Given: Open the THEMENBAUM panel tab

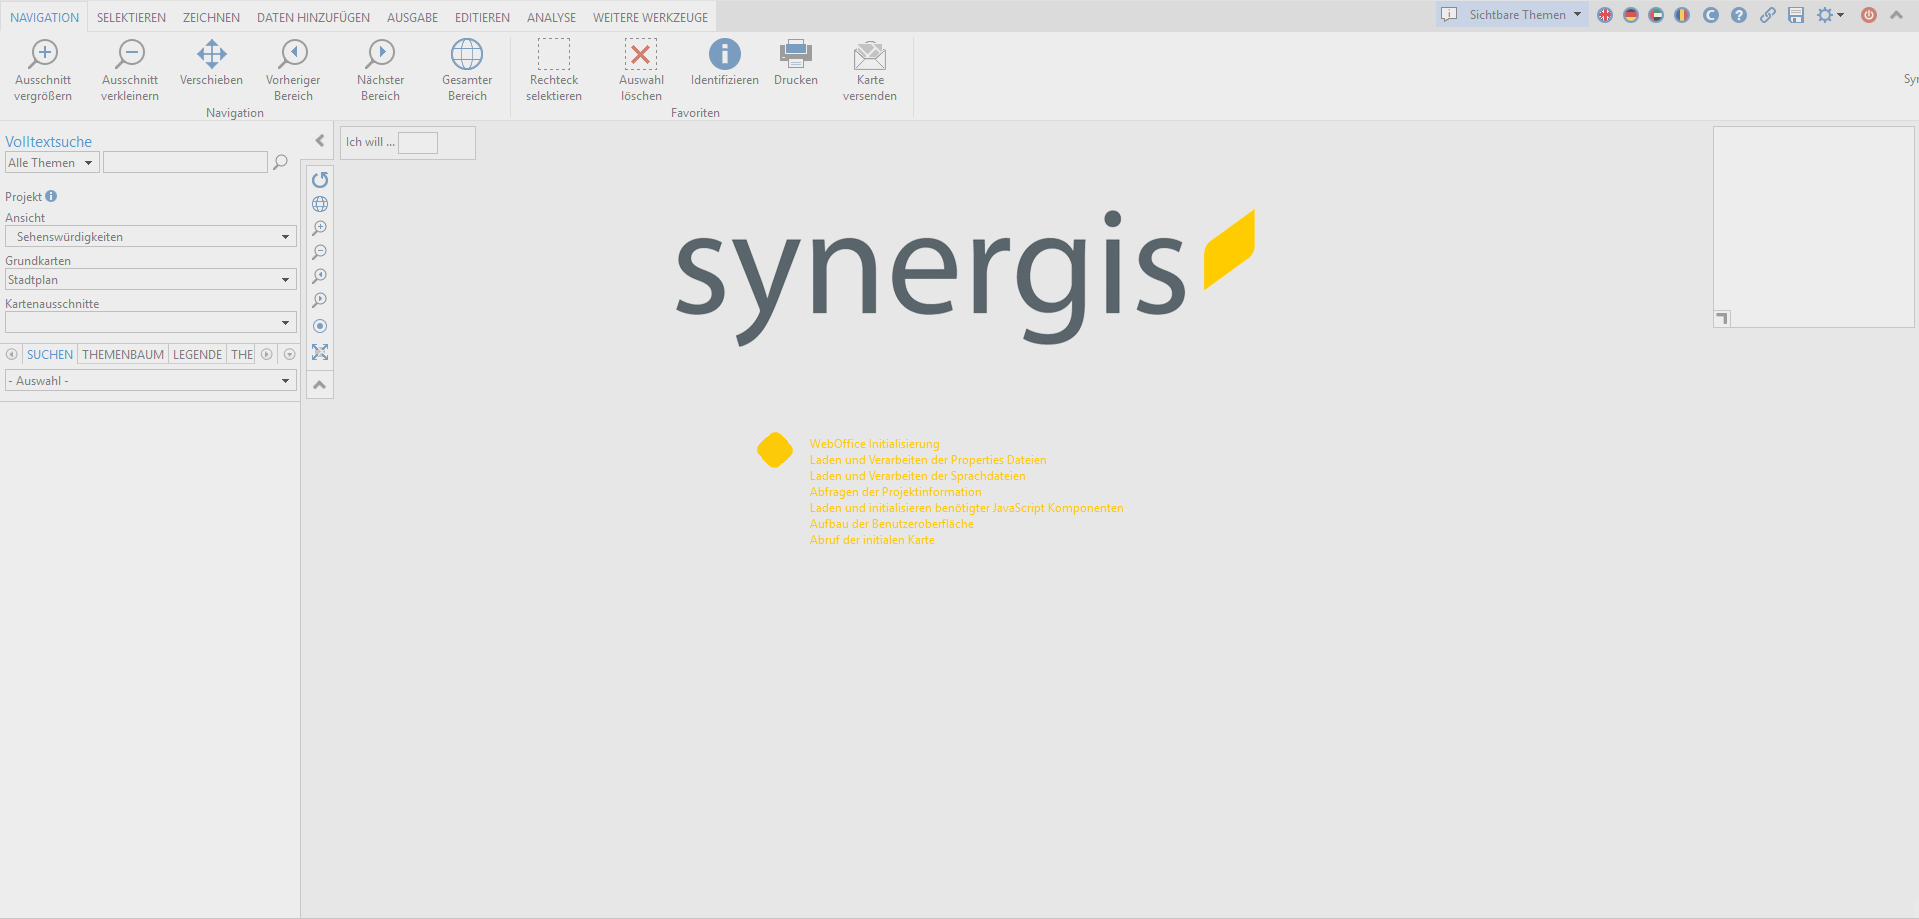Looking at the screenshot, I should click(122, 354).
